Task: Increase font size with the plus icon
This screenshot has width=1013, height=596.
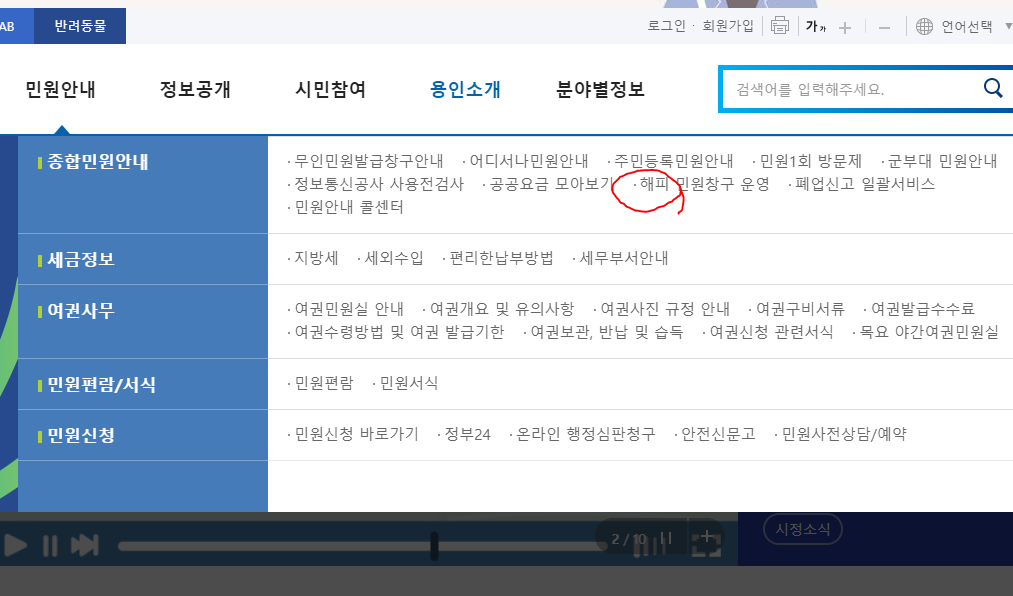Action: [845, 27]
